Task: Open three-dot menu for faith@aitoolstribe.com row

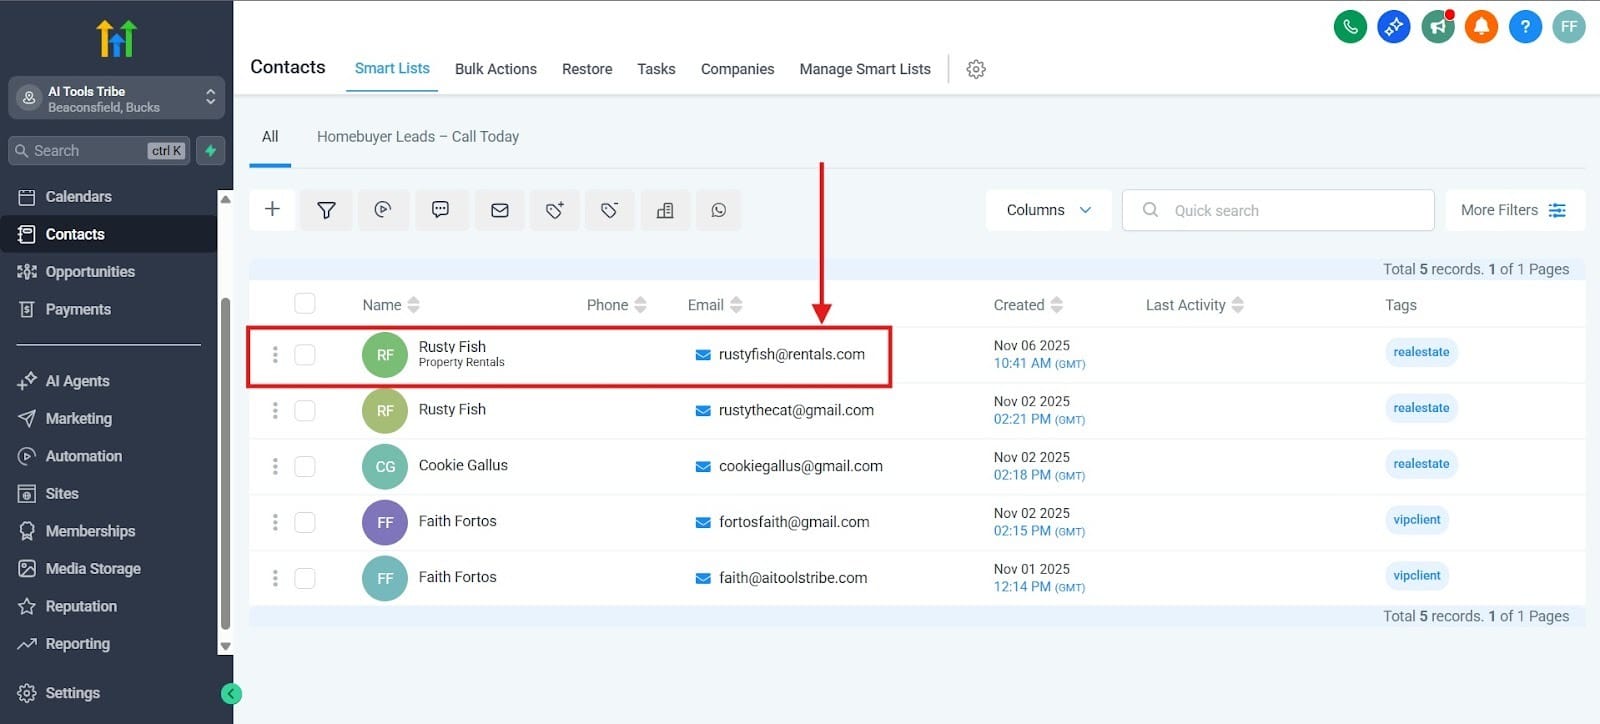Action: click(x=275, y=579)
